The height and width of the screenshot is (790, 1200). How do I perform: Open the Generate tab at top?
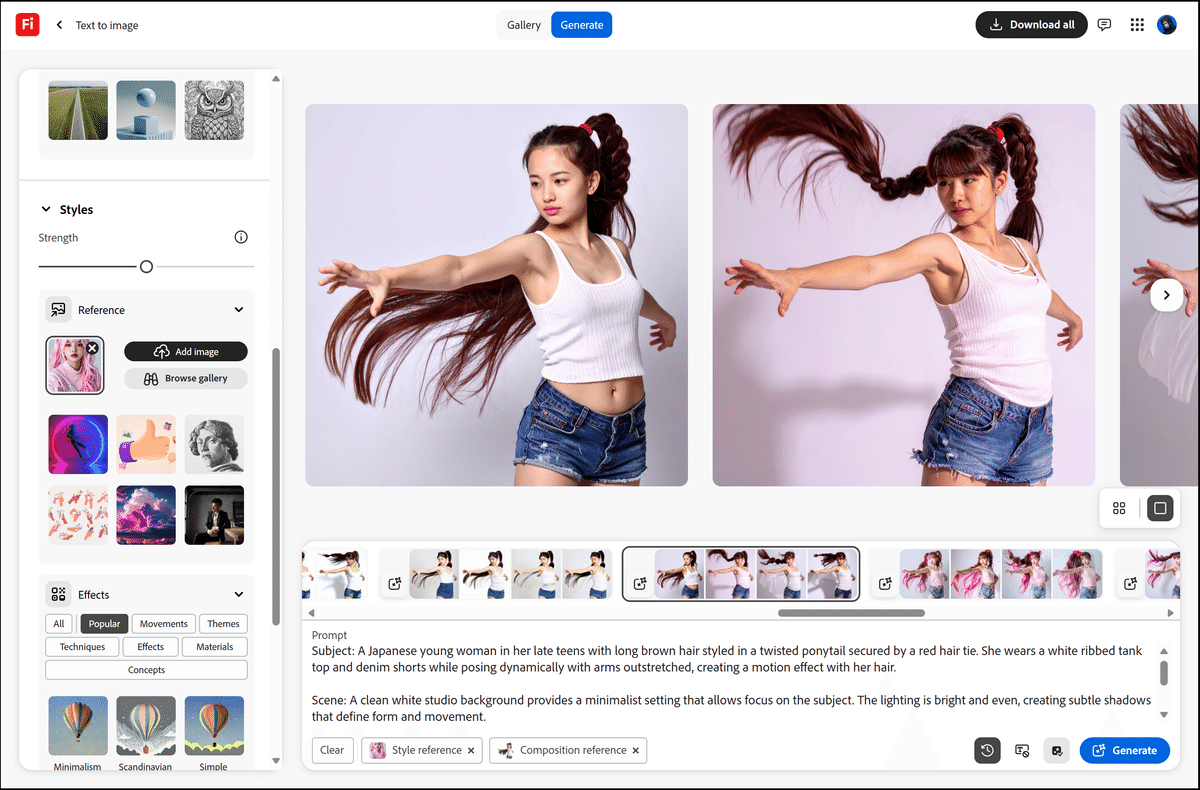tap(582, 25)
